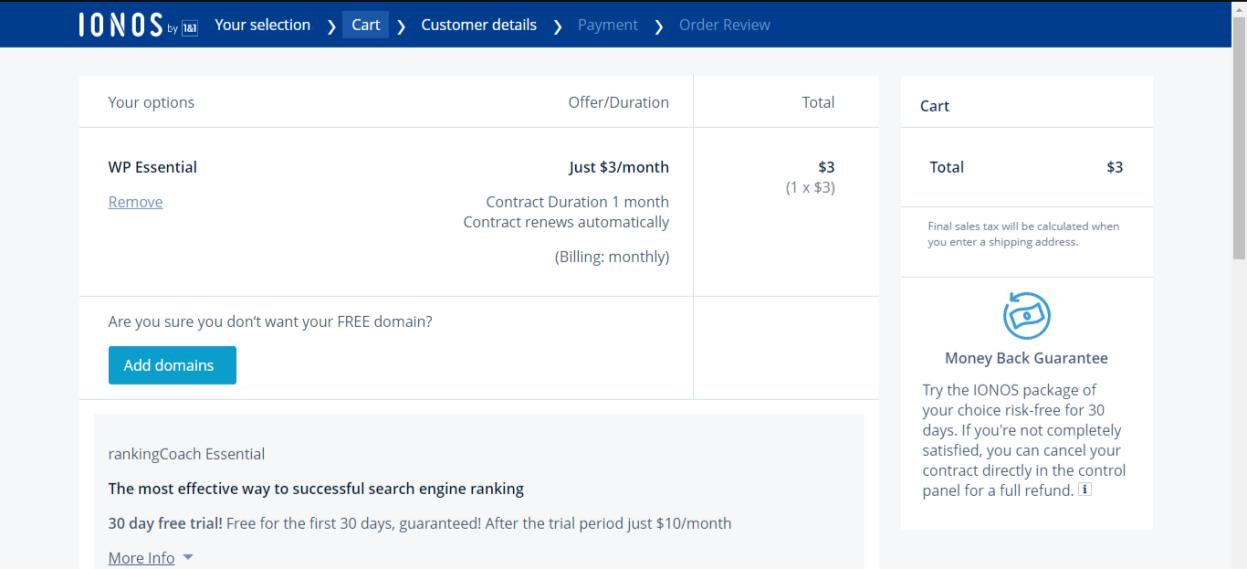Click the FREE domain question text

[270, 322]
